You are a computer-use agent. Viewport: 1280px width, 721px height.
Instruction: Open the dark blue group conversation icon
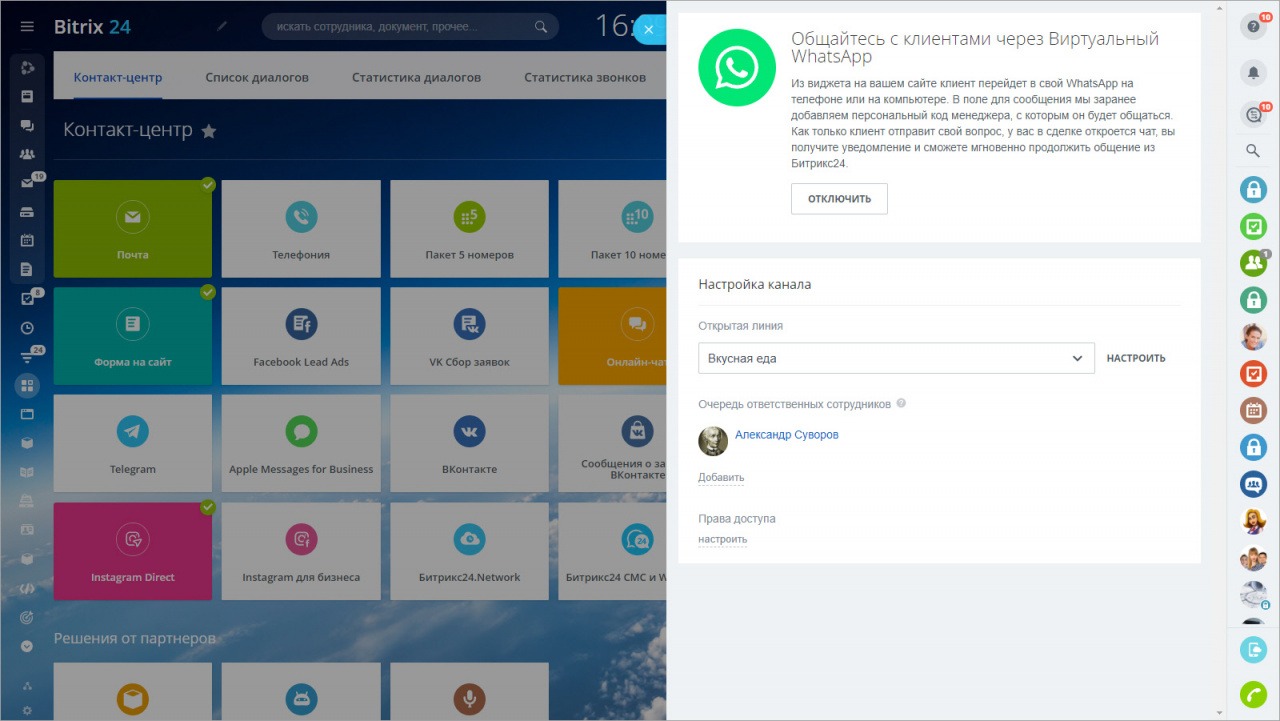click(x=1253, y=484)
